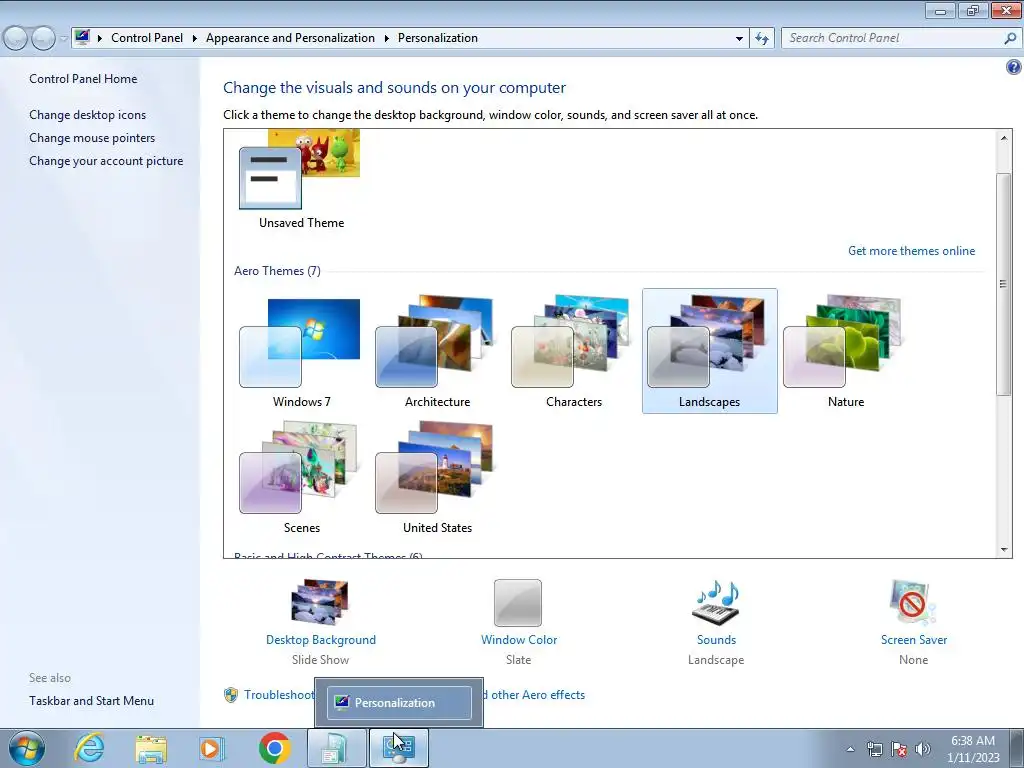This screenshot has height=768, width=1024.
Task: Click the themes list scrollbar thumb
Action: [x=1004, y=283]
